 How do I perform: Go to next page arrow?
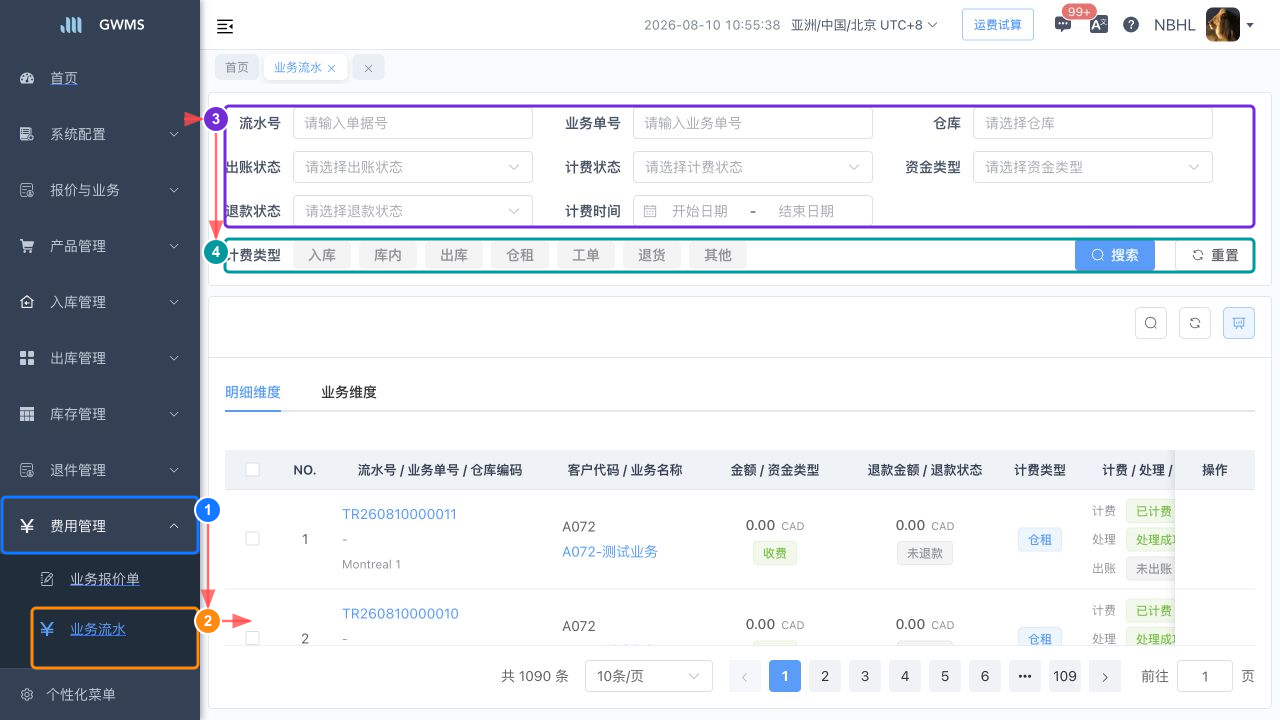(x=1105, y=677)
